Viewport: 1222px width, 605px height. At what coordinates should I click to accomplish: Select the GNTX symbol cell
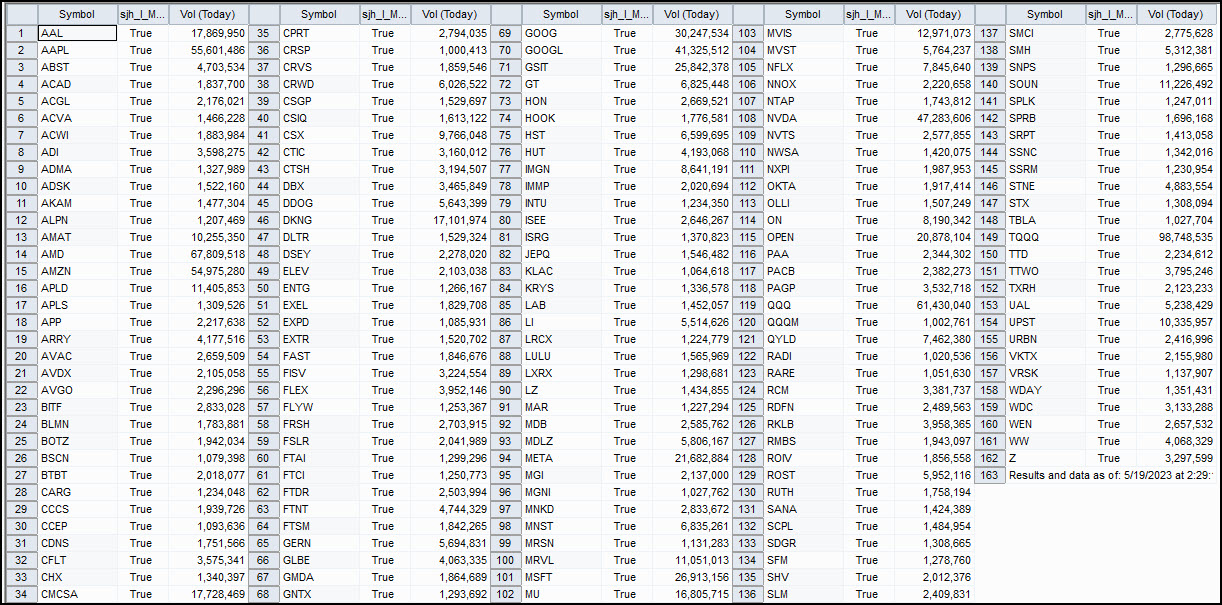[x=319, y=594]
